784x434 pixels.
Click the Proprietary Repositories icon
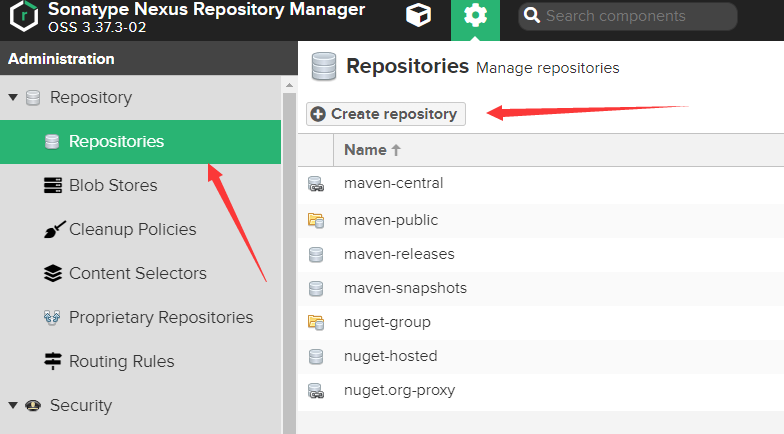tap(52, 318)
